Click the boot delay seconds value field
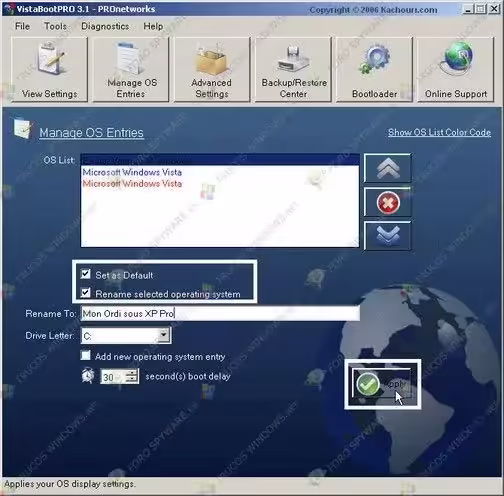Image resolution: width=504 pixels, height=496 pixels. coord(113,377)
